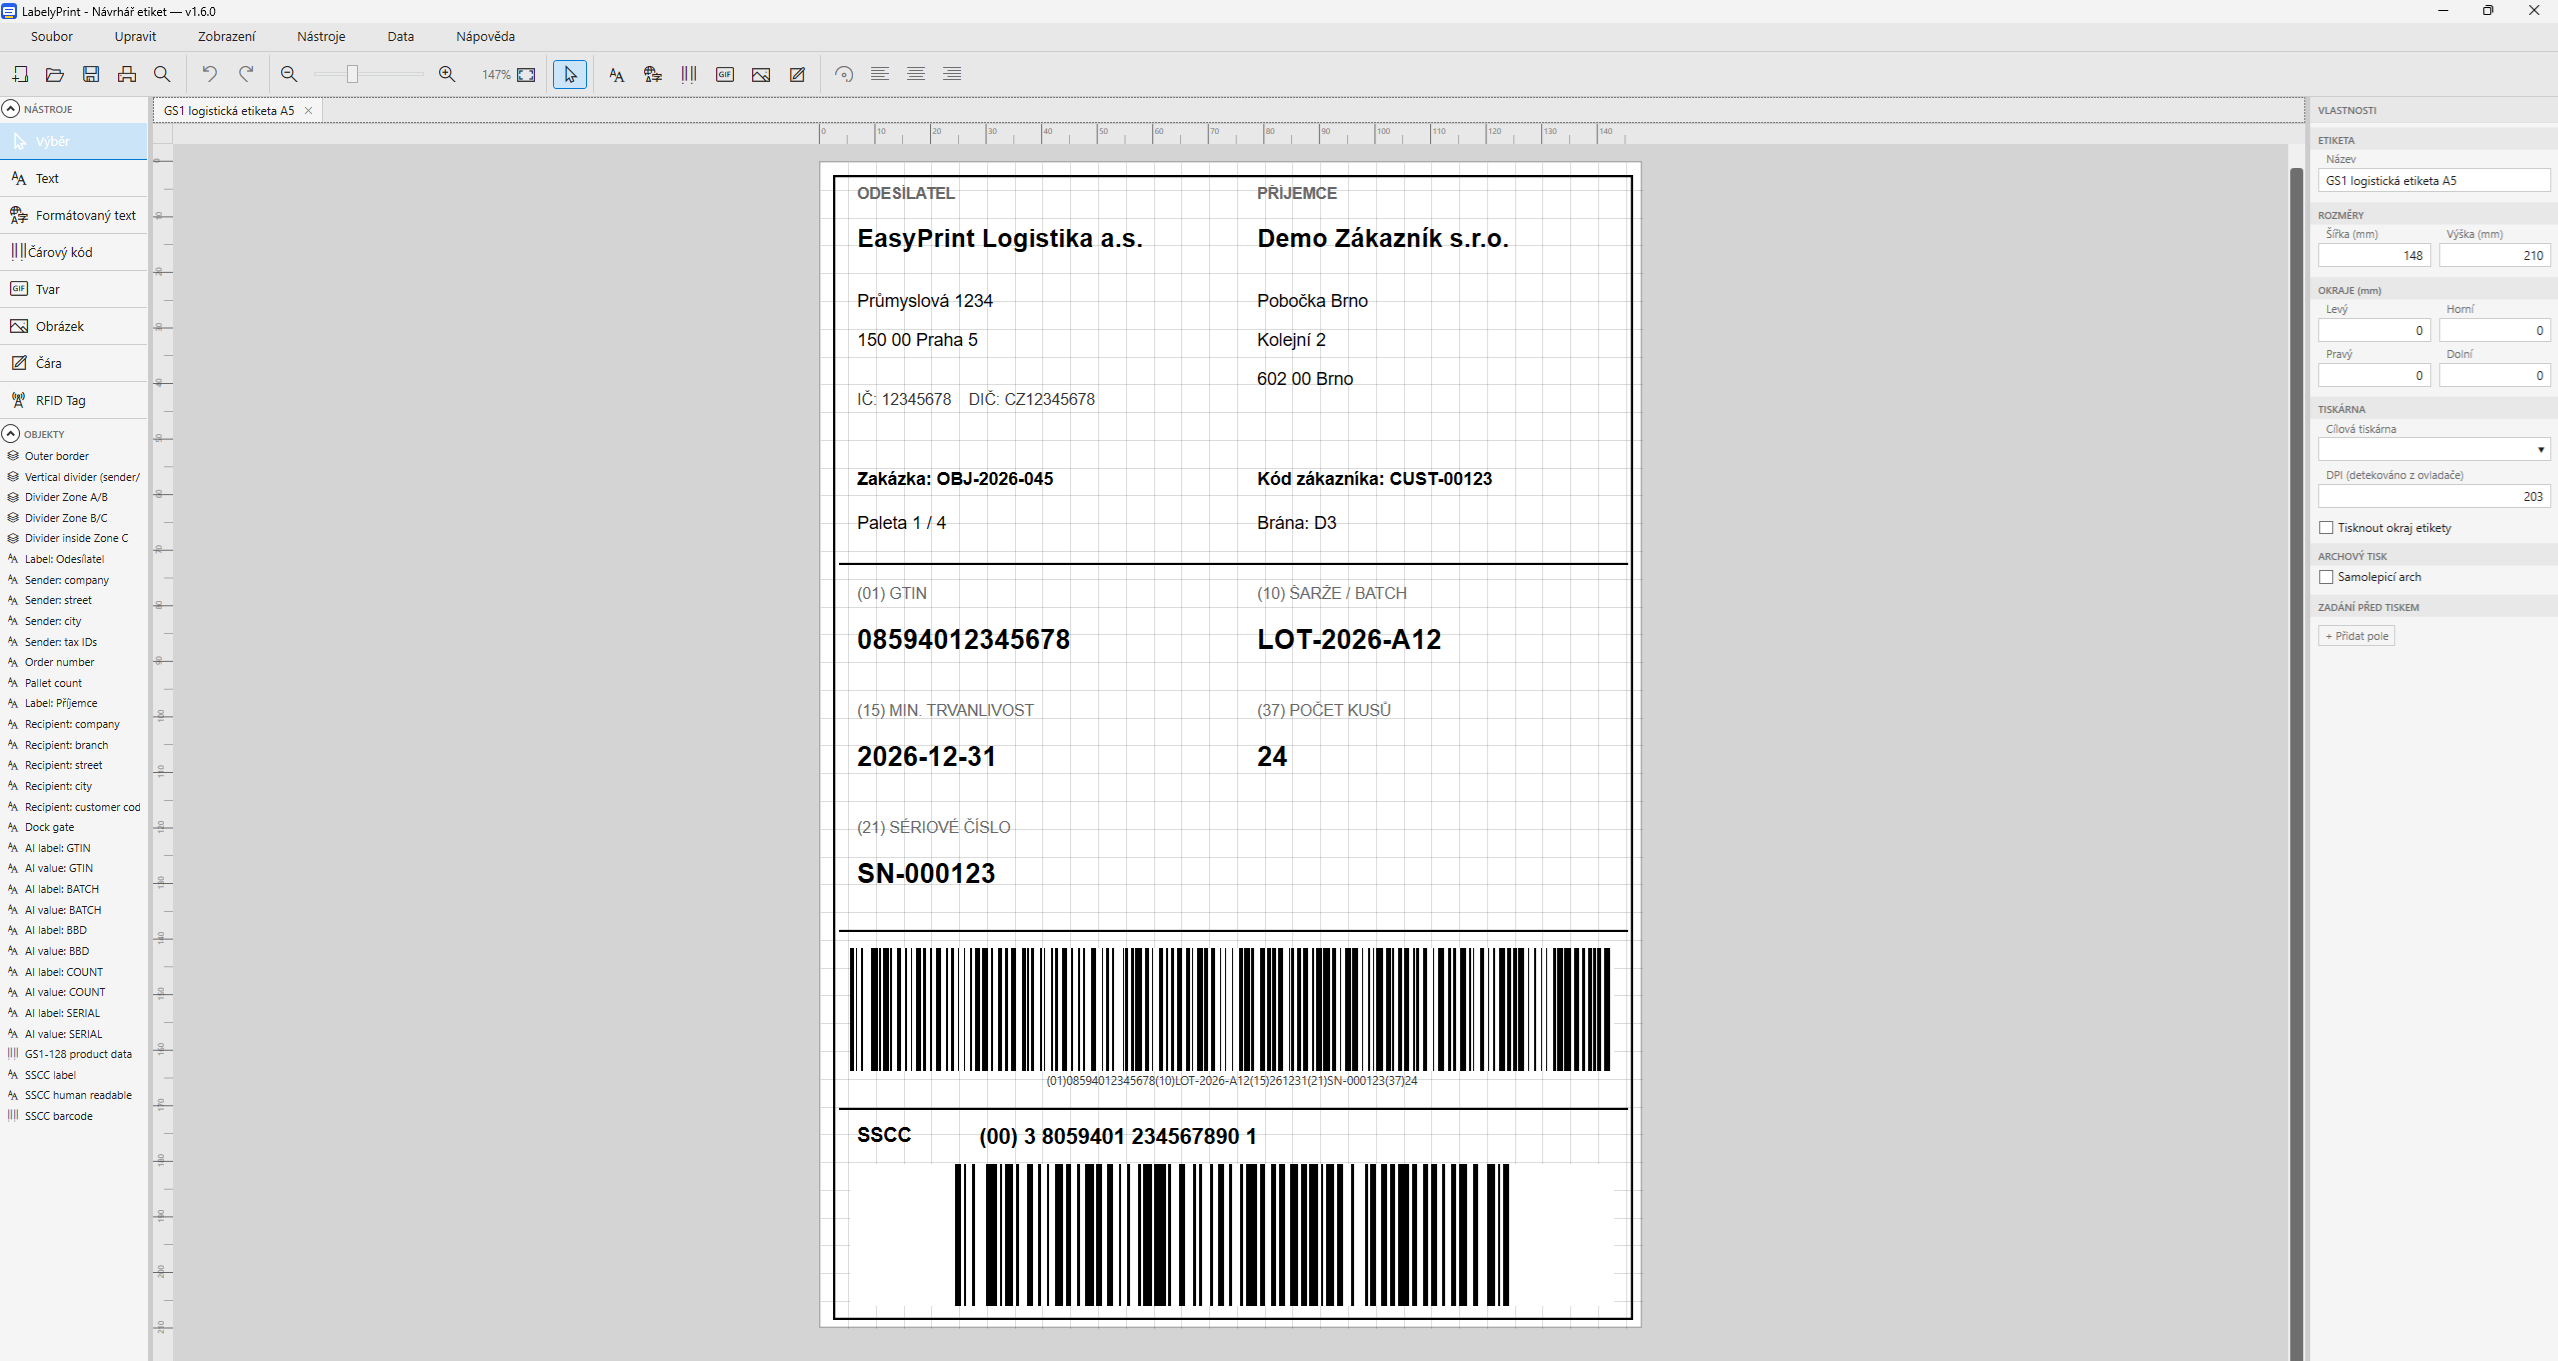The width and height of the screenshot is (2558, 1361).
Task: Choose the Čárový kód tool in sidebar
Action: (x=74, y=252)
